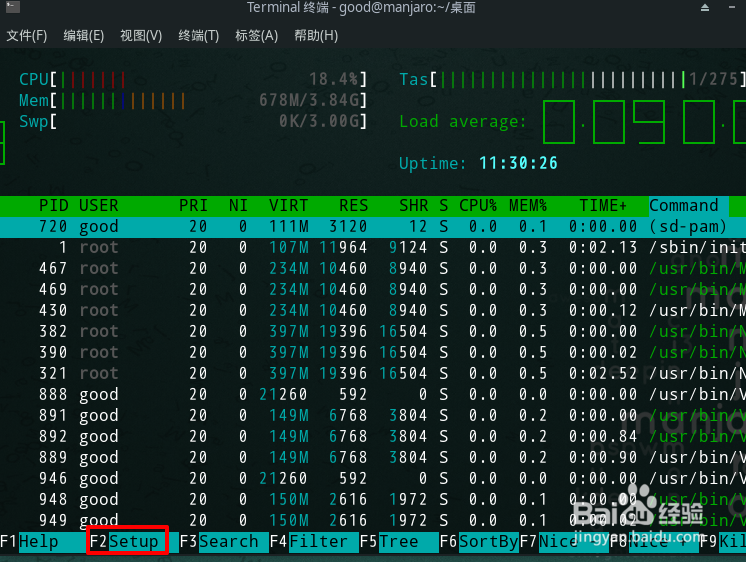Sort by the NI column header

coord(238,206)
